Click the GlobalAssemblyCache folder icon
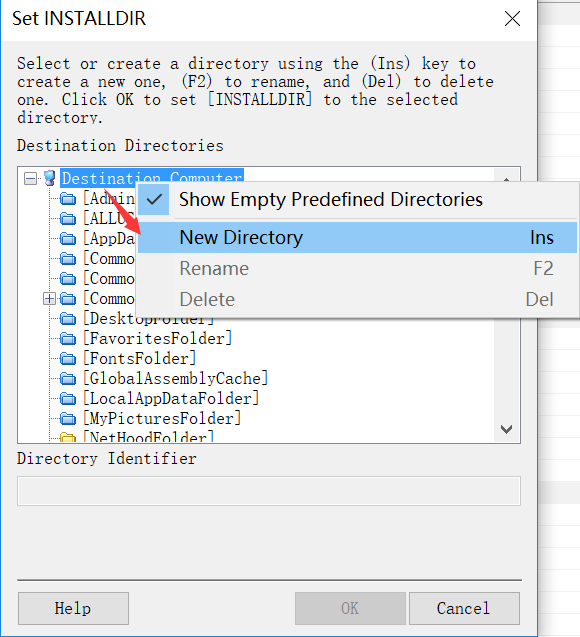580x637 pixels. tap(68, 379)
